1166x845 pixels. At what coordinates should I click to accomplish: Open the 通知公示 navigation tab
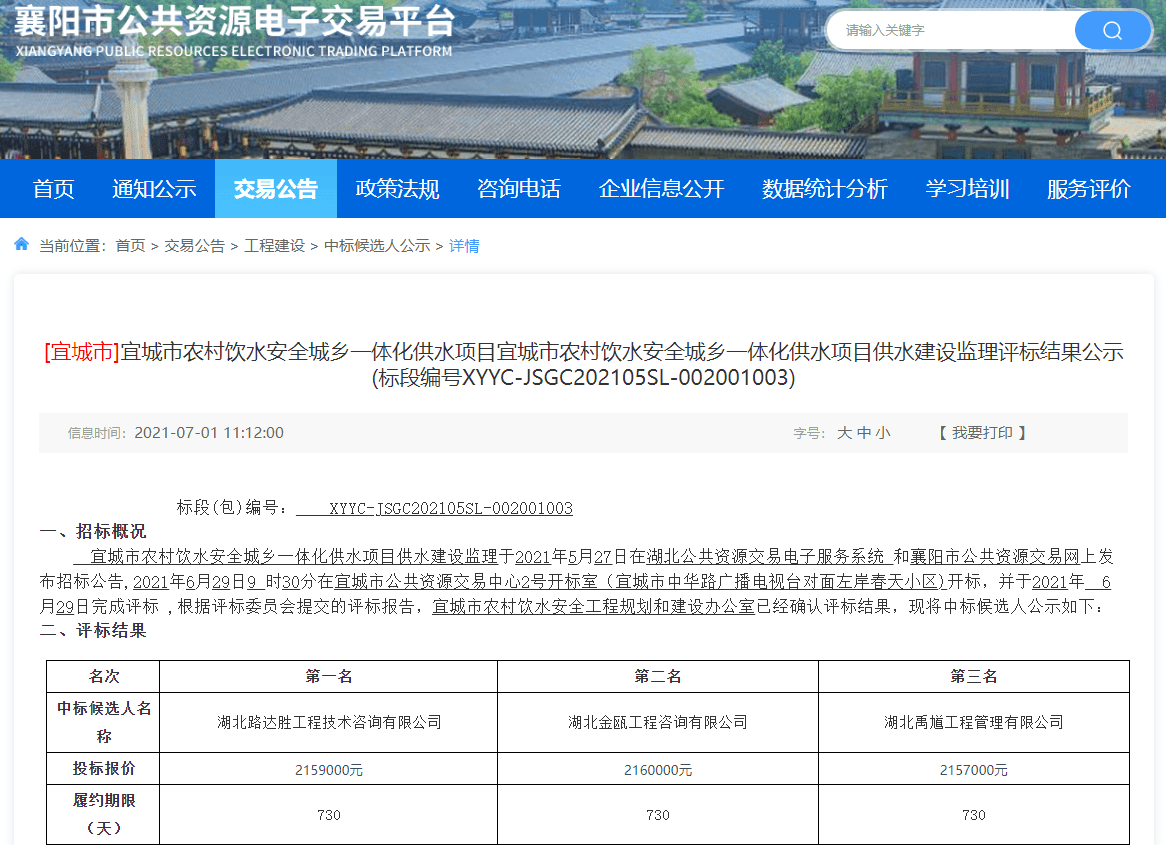click(x=154, y=189)
